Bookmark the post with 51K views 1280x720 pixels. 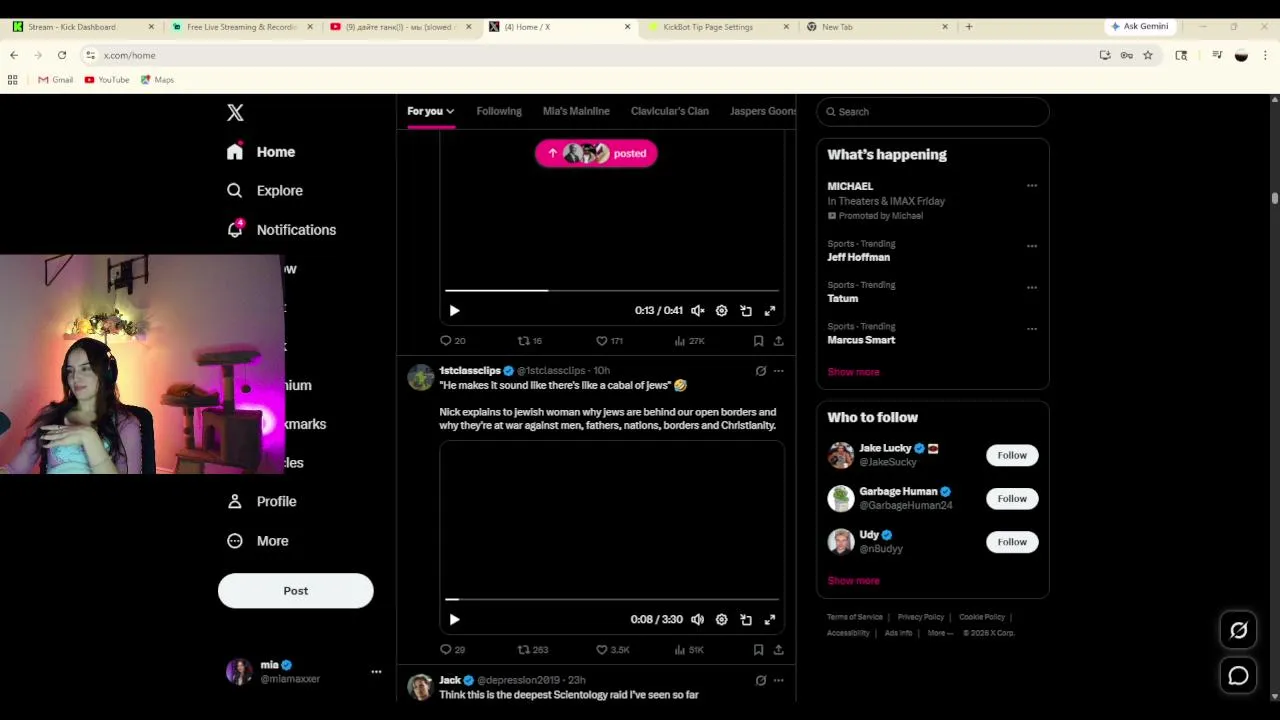coord(758,650)
